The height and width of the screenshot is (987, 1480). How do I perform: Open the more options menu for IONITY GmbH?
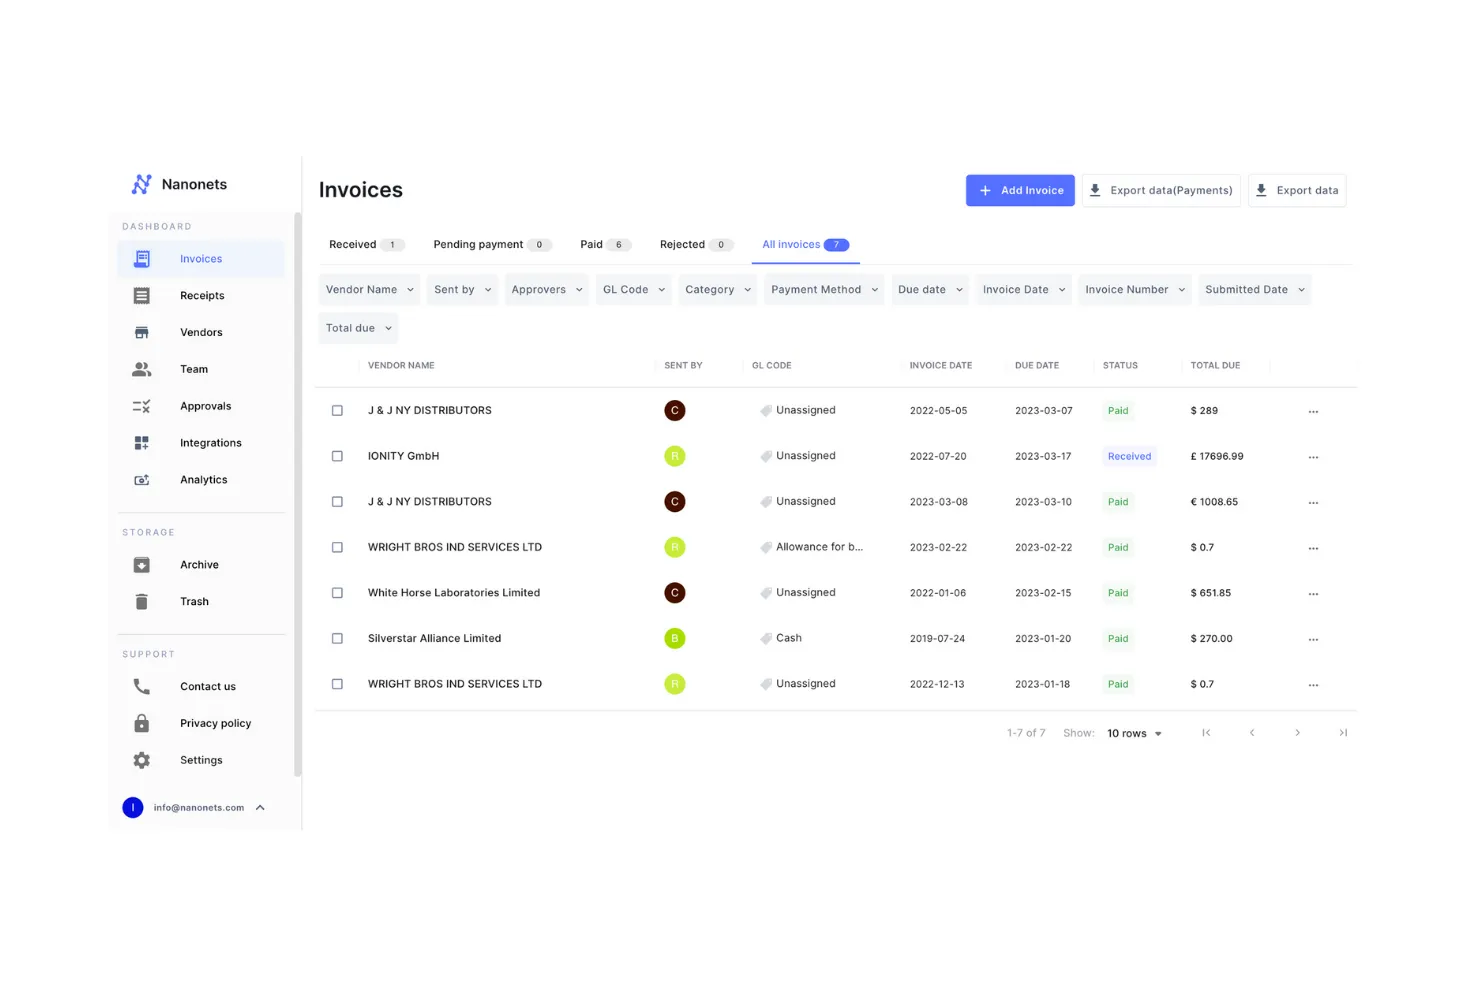pyautogui.click(x=1313, y=457)
